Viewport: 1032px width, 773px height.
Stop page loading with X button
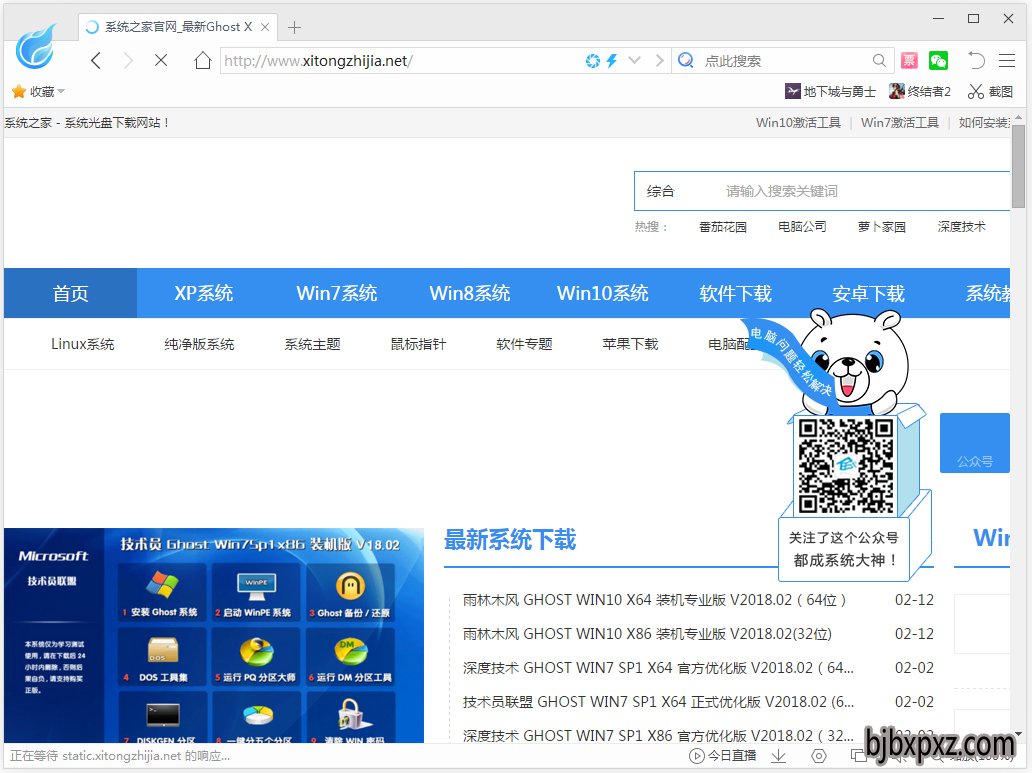(161, 61)
